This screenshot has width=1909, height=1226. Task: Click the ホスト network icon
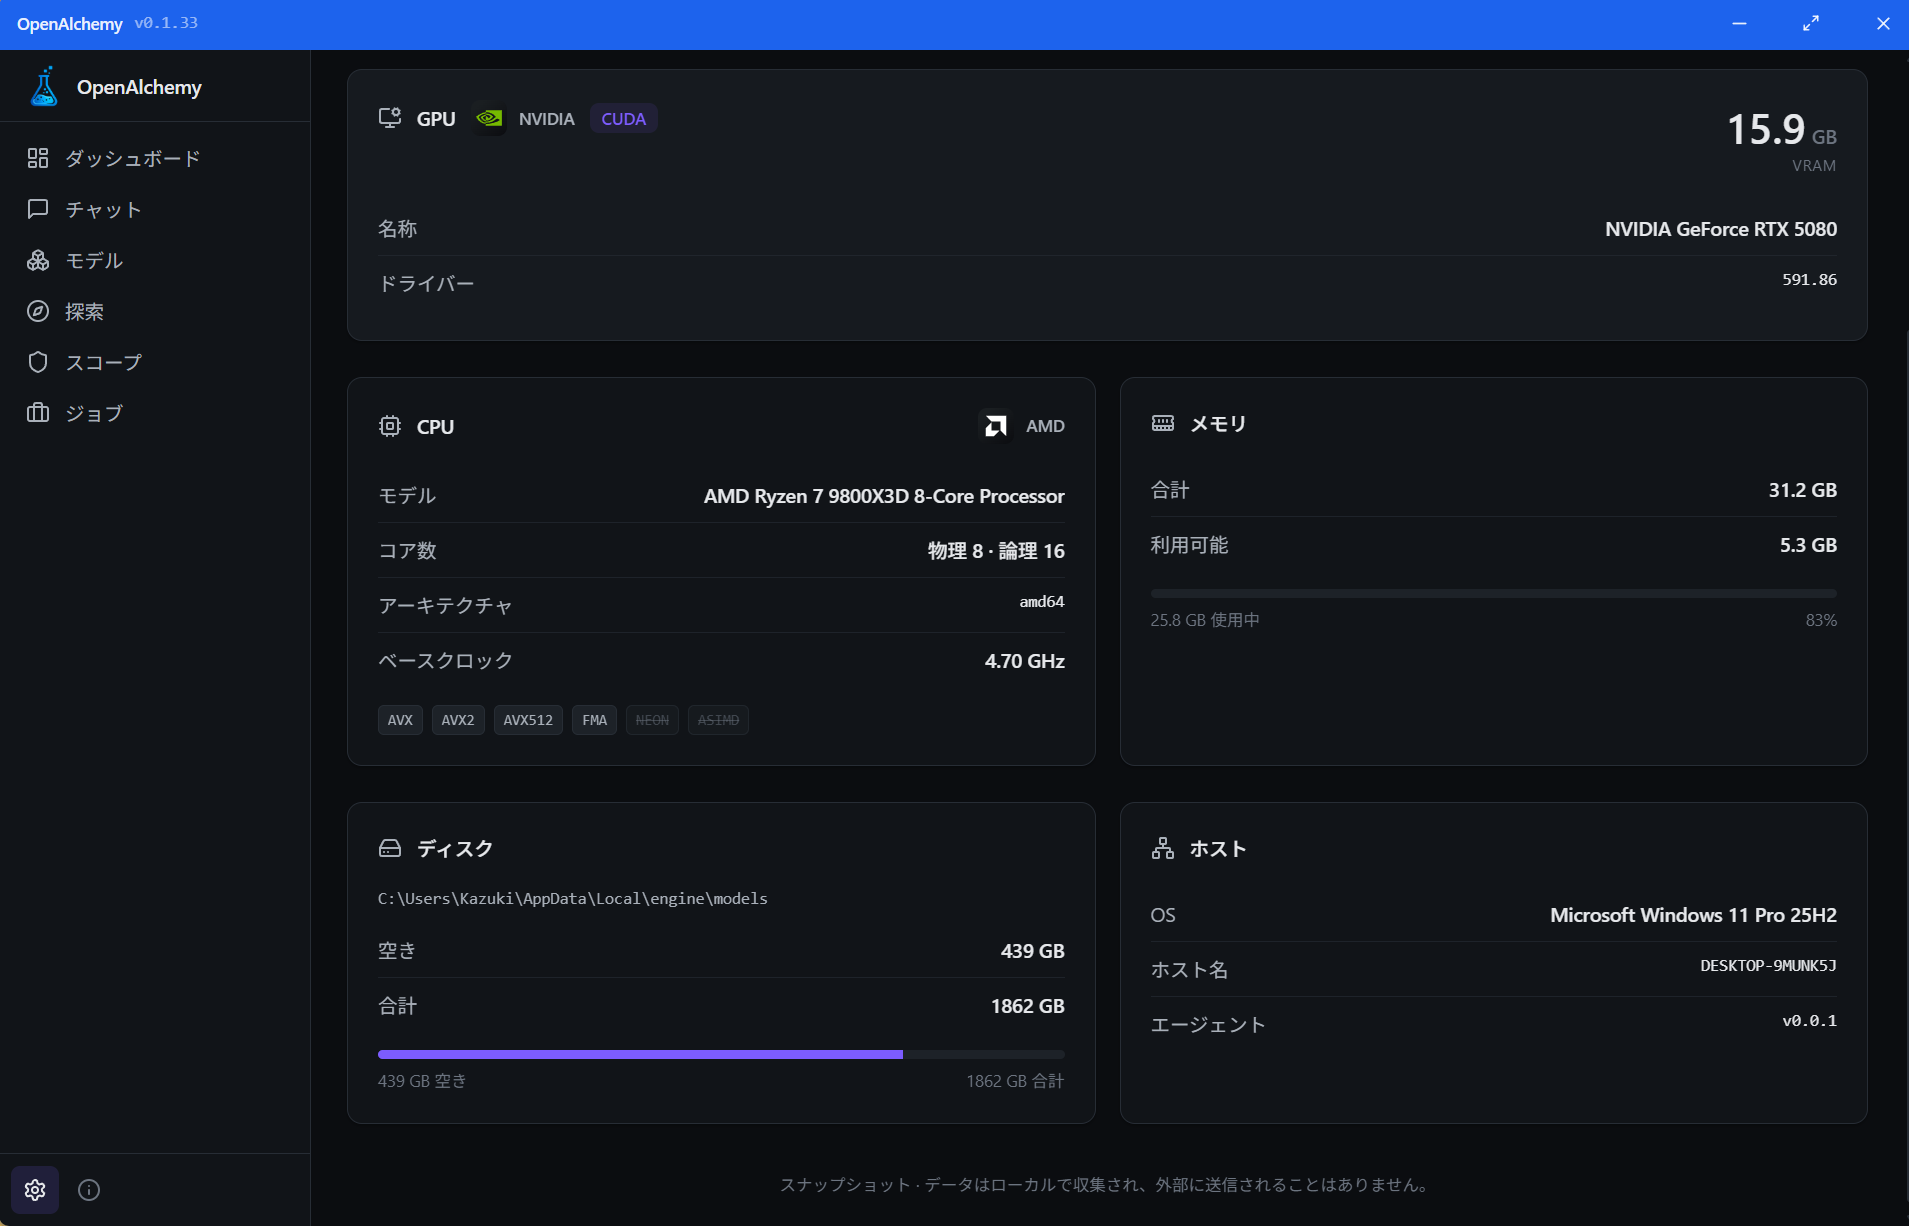pyautogui.click(x=1163, y=848)
